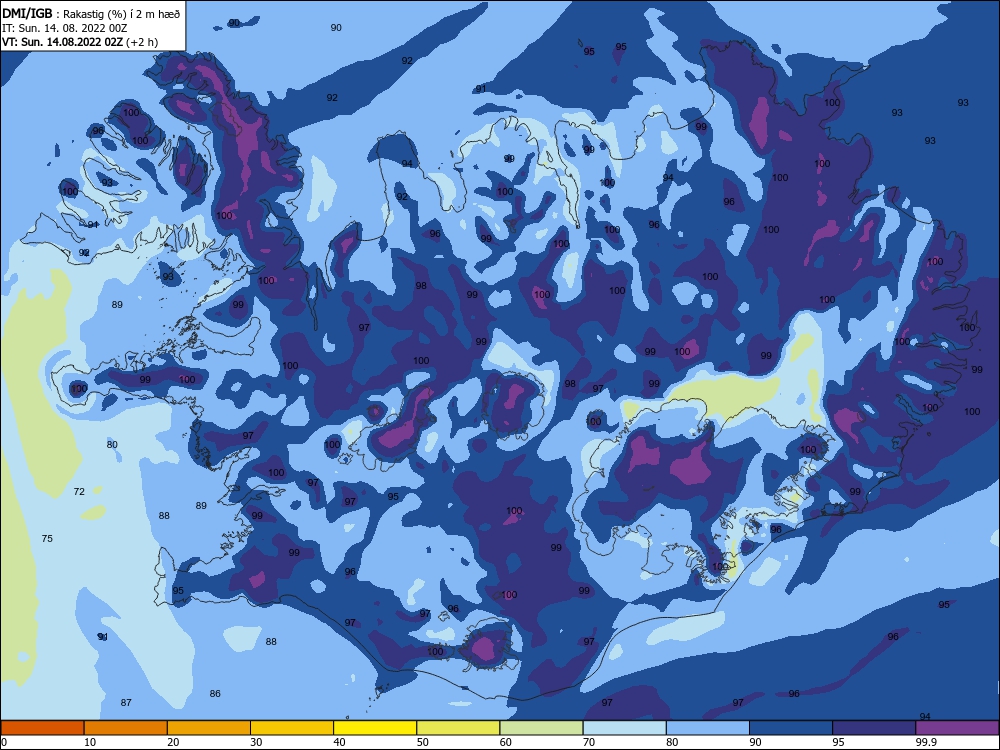Pick the 20–30 legend color swatch

(x=209, y=728)
